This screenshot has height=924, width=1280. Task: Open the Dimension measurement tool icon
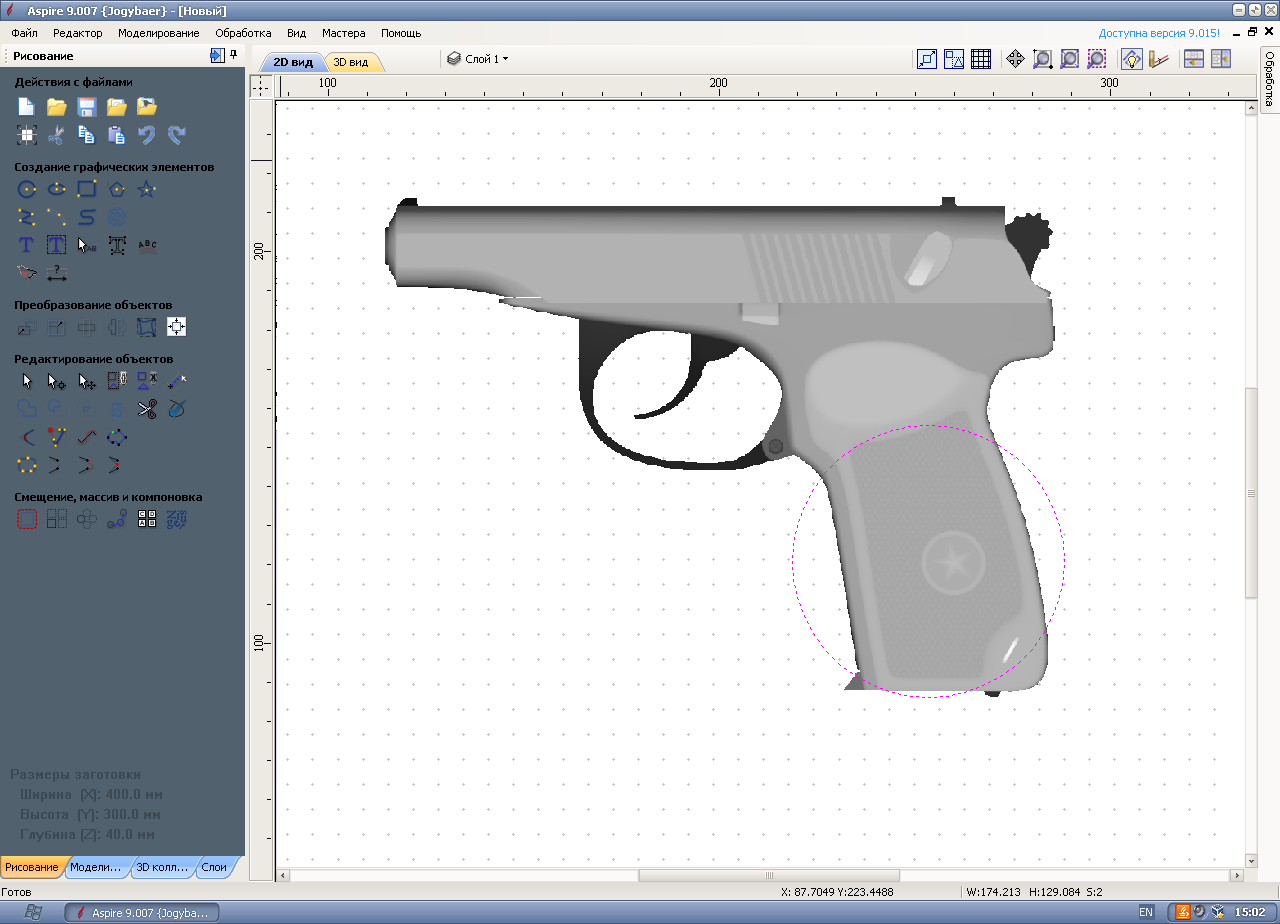(x=57, y=272)
